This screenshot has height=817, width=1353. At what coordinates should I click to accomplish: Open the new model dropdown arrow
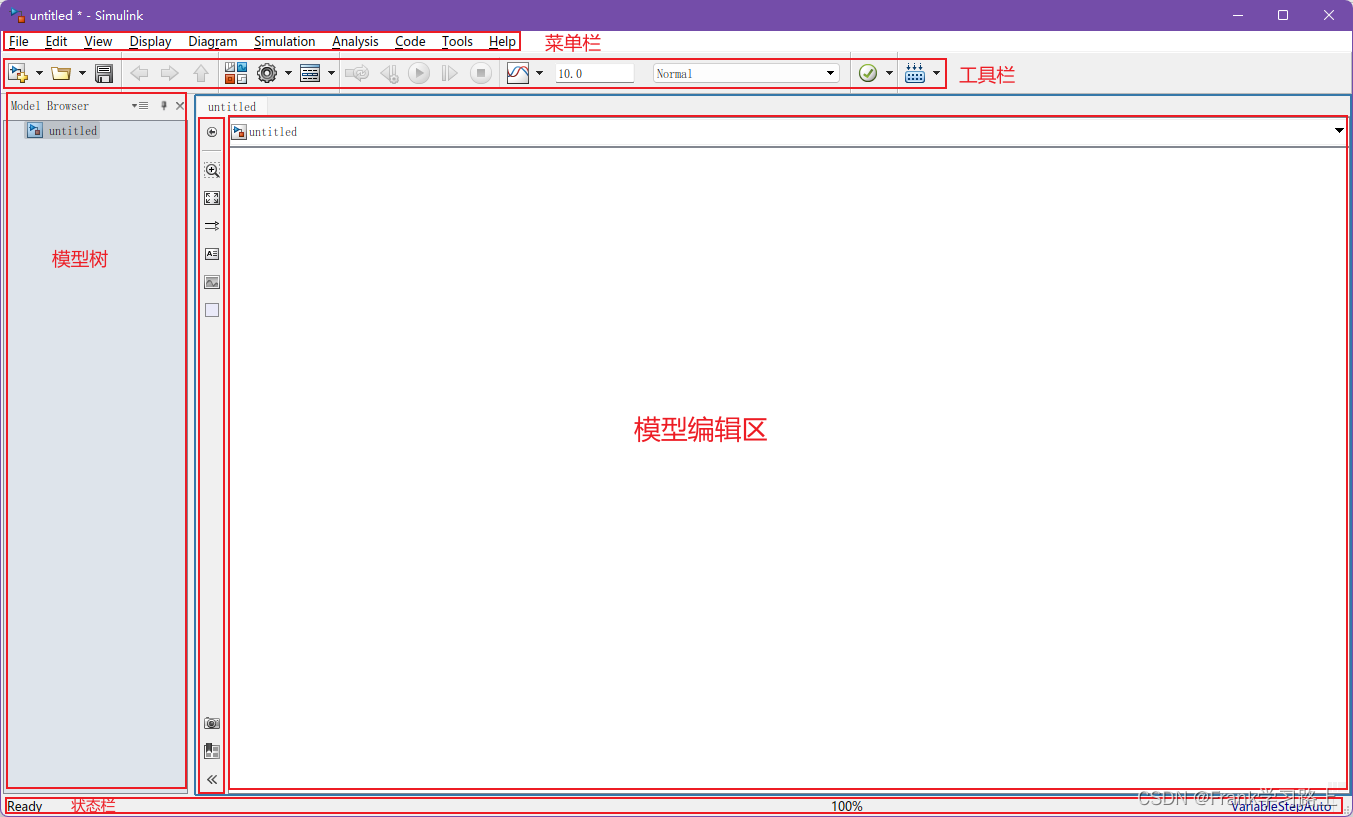pyautogui.click(x=38, y=72)
